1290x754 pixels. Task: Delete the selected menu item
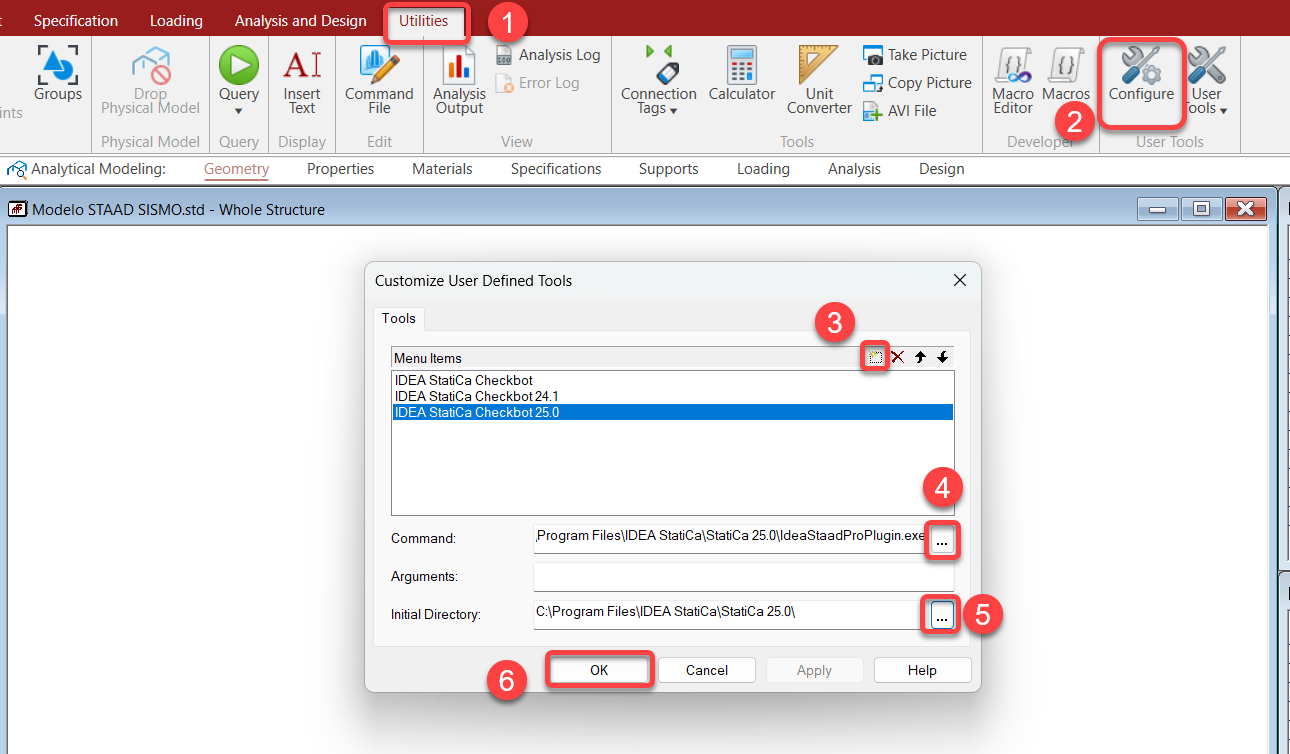pos(897,357)
